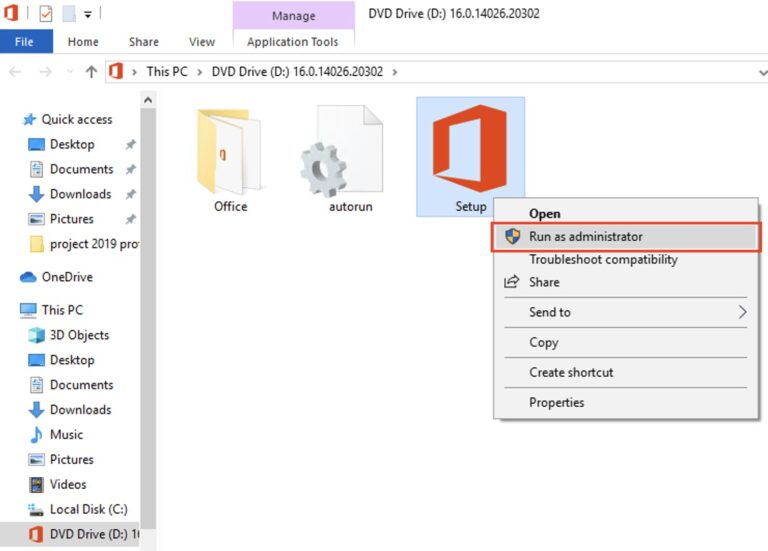Select DVD Drive (D:) in navigation pane

click(x=70, y=534)
